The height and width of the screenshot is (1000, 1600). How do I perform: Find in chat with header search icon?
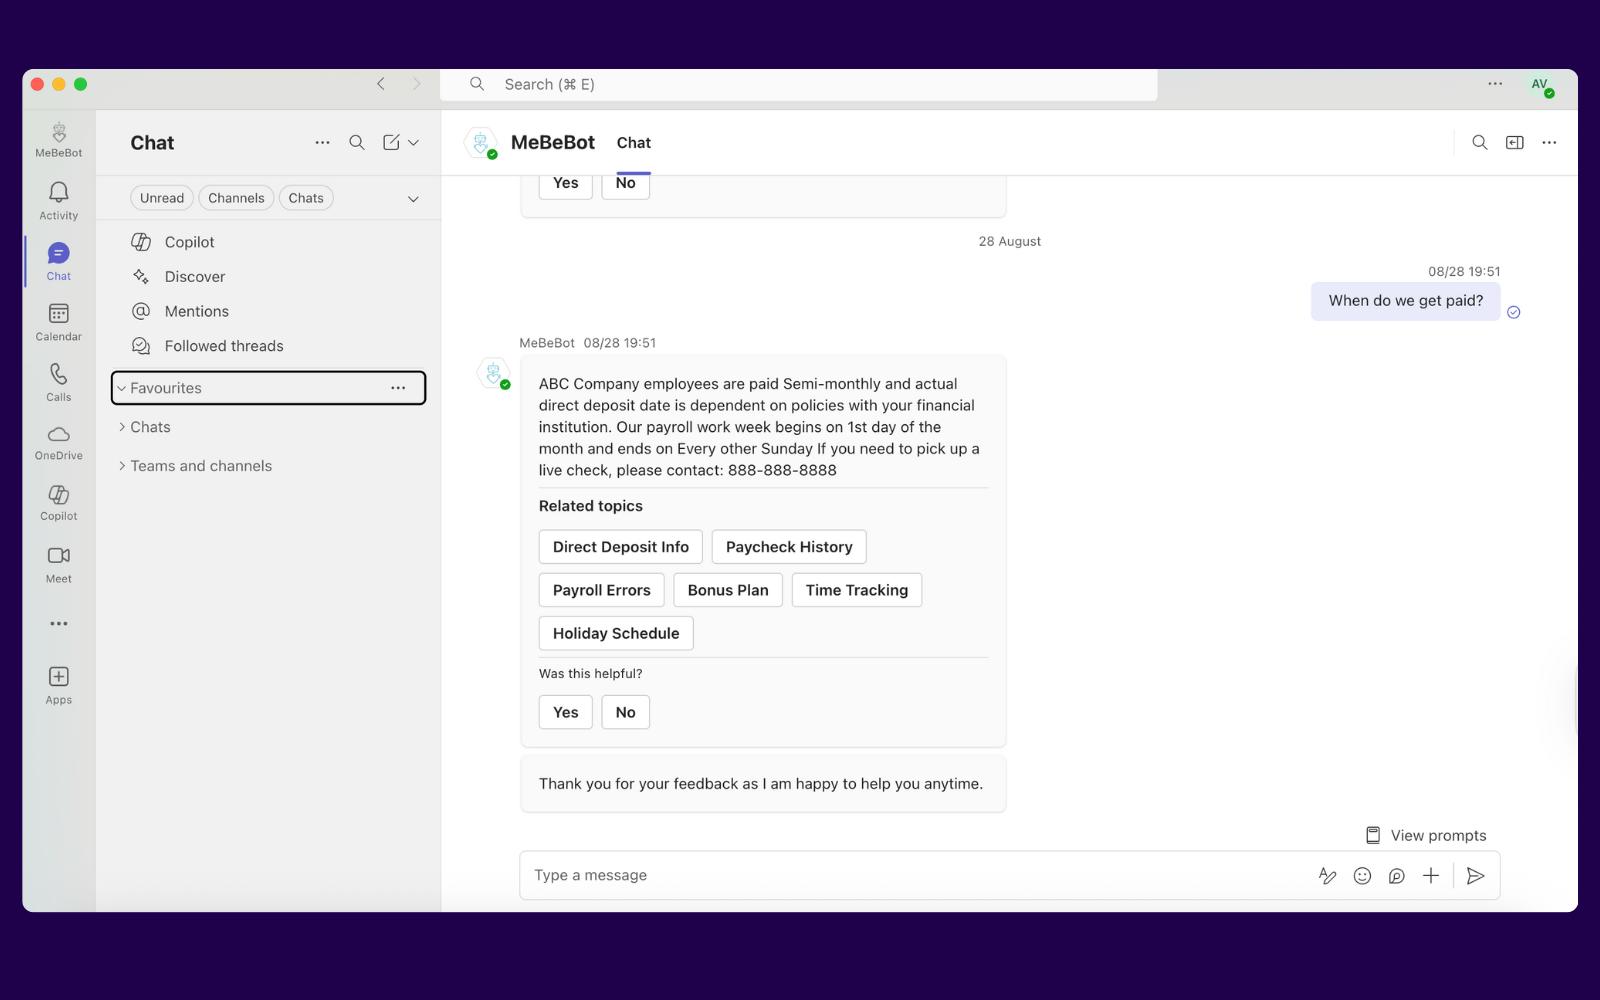click(x=1480, y=143)
